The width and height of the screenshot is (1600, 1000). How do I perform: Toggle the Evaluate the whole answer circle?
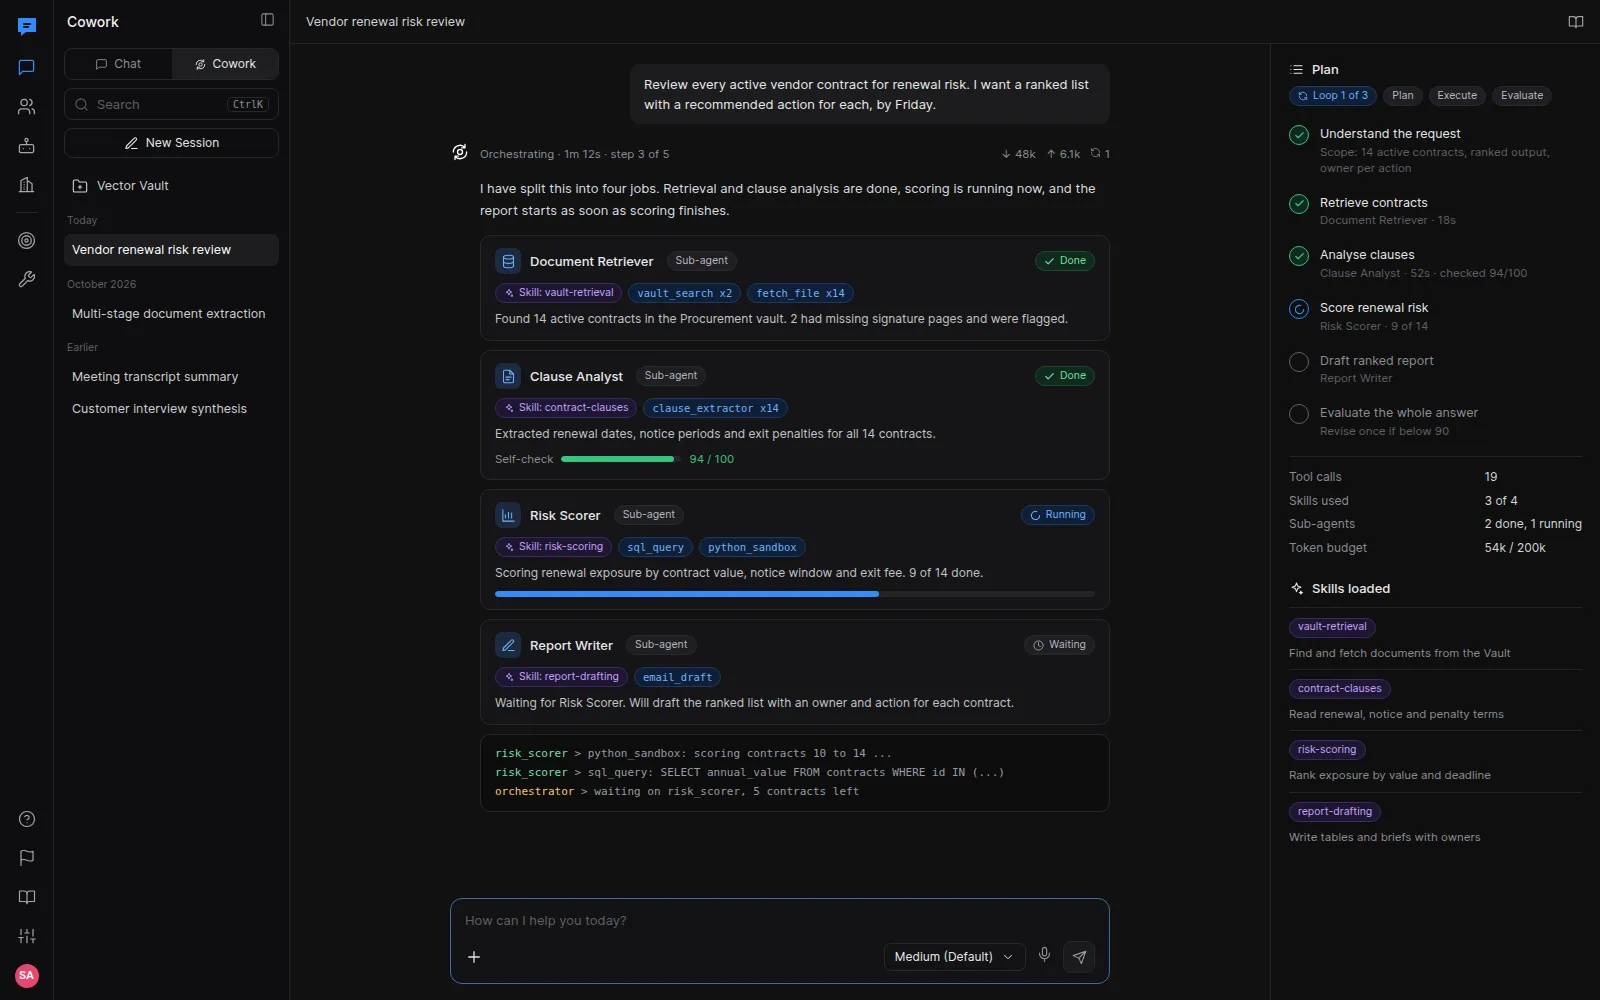coord(1299,414)
